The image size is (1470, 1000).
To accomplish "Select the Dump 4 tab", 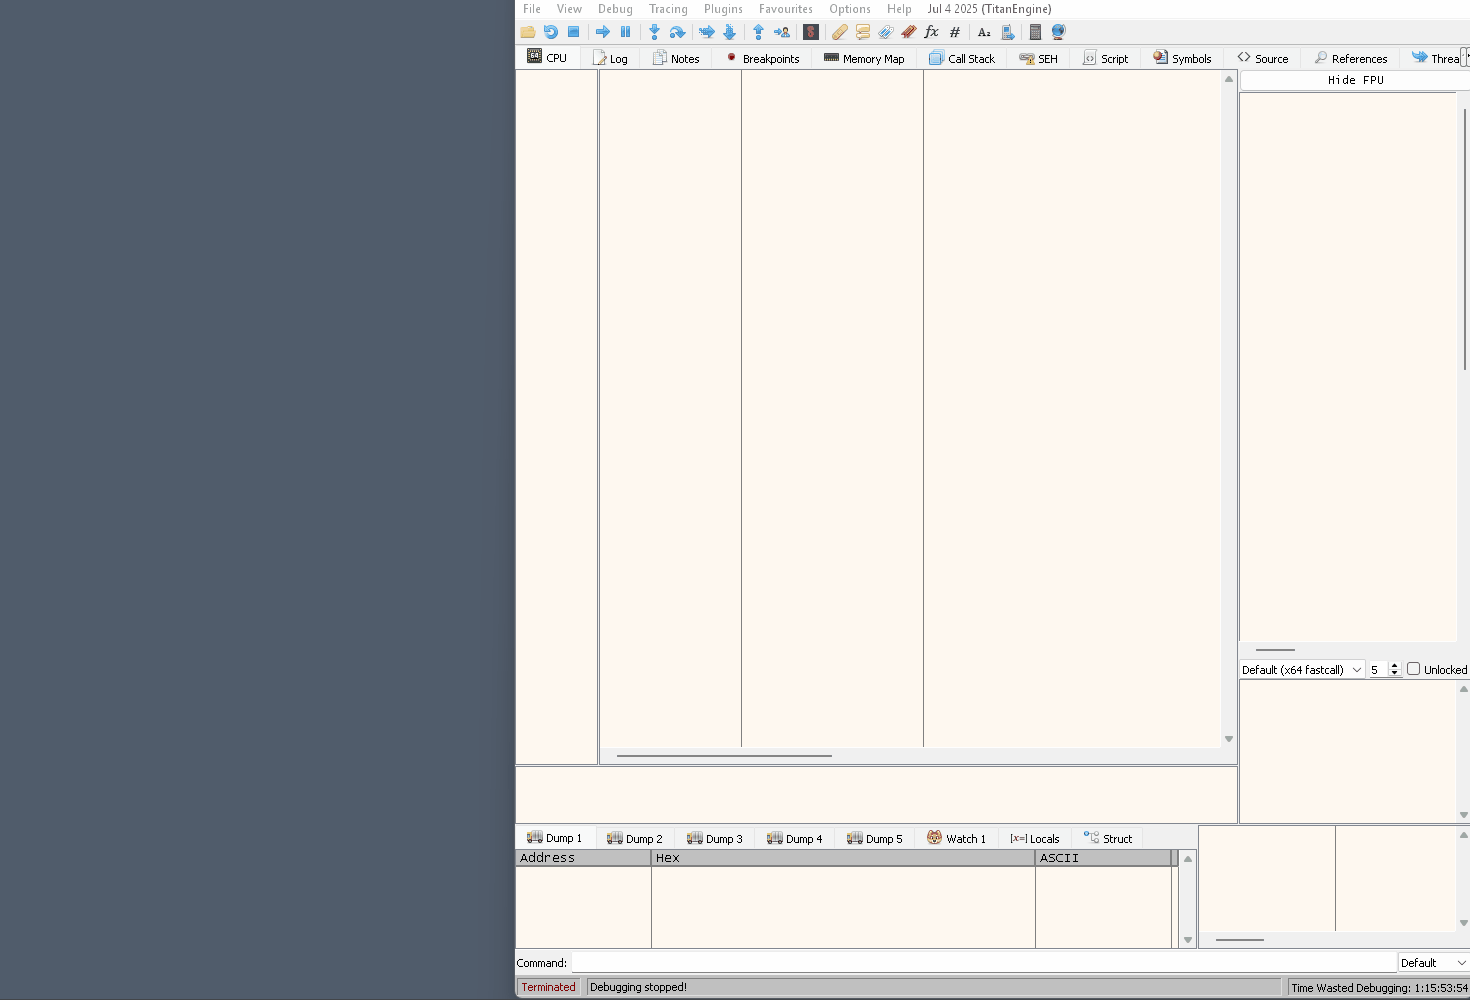I will (x=795, y=839).
